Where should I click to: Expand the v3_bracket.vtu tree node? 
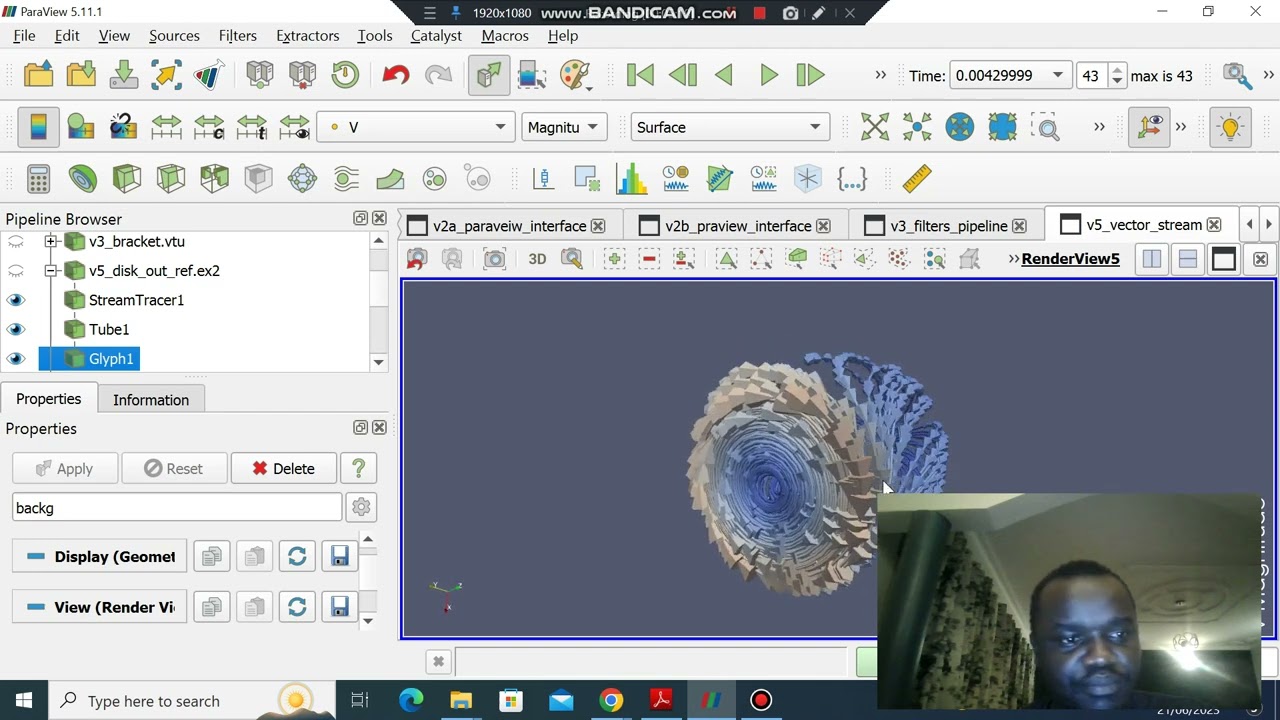[x=50, y=242]
